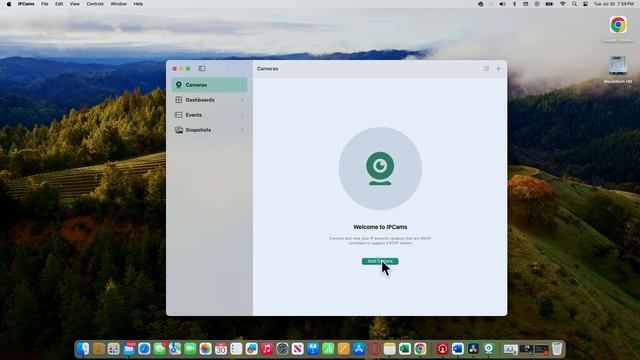Open Snapshots in the sidebar
This screenshot has height=360, width=640.
point(209,130)
